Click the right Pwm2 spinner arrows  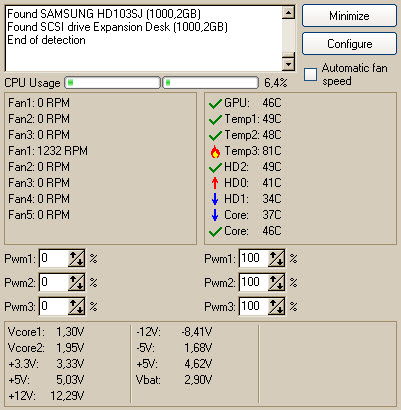[276, 283]
